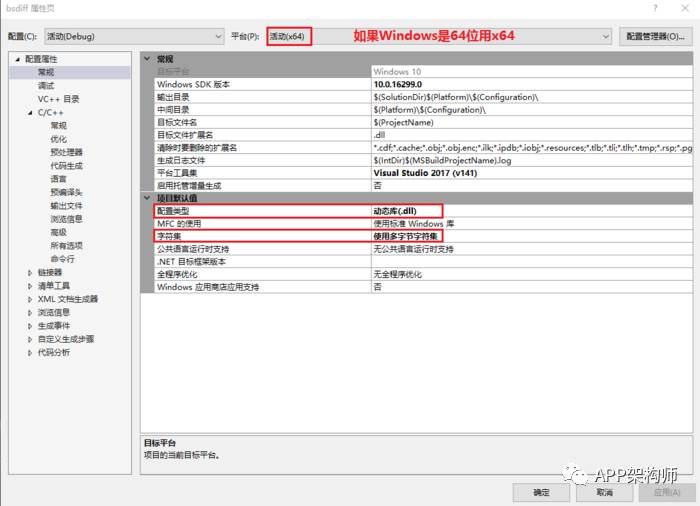Open the 平台(P) platform dropdown arrow
Screen dimensions: 700x506
pos(605,36)
